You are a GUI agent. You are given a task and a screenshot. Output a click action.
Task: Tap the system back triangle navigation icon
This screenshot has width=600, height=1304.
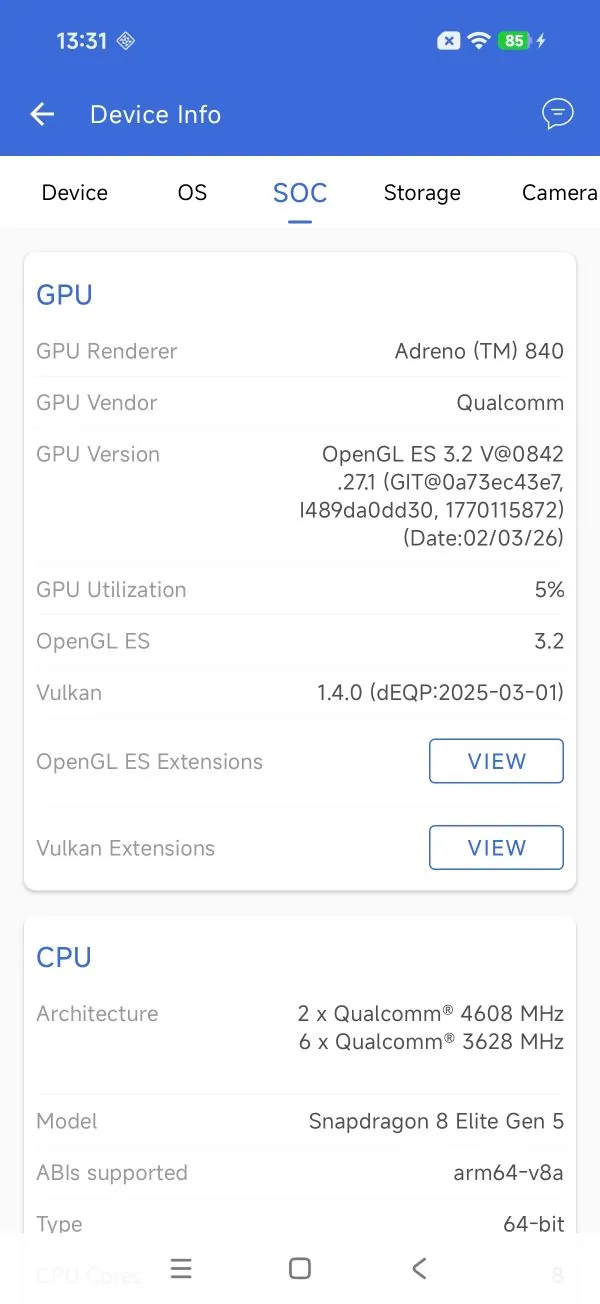pos(419,1268)
